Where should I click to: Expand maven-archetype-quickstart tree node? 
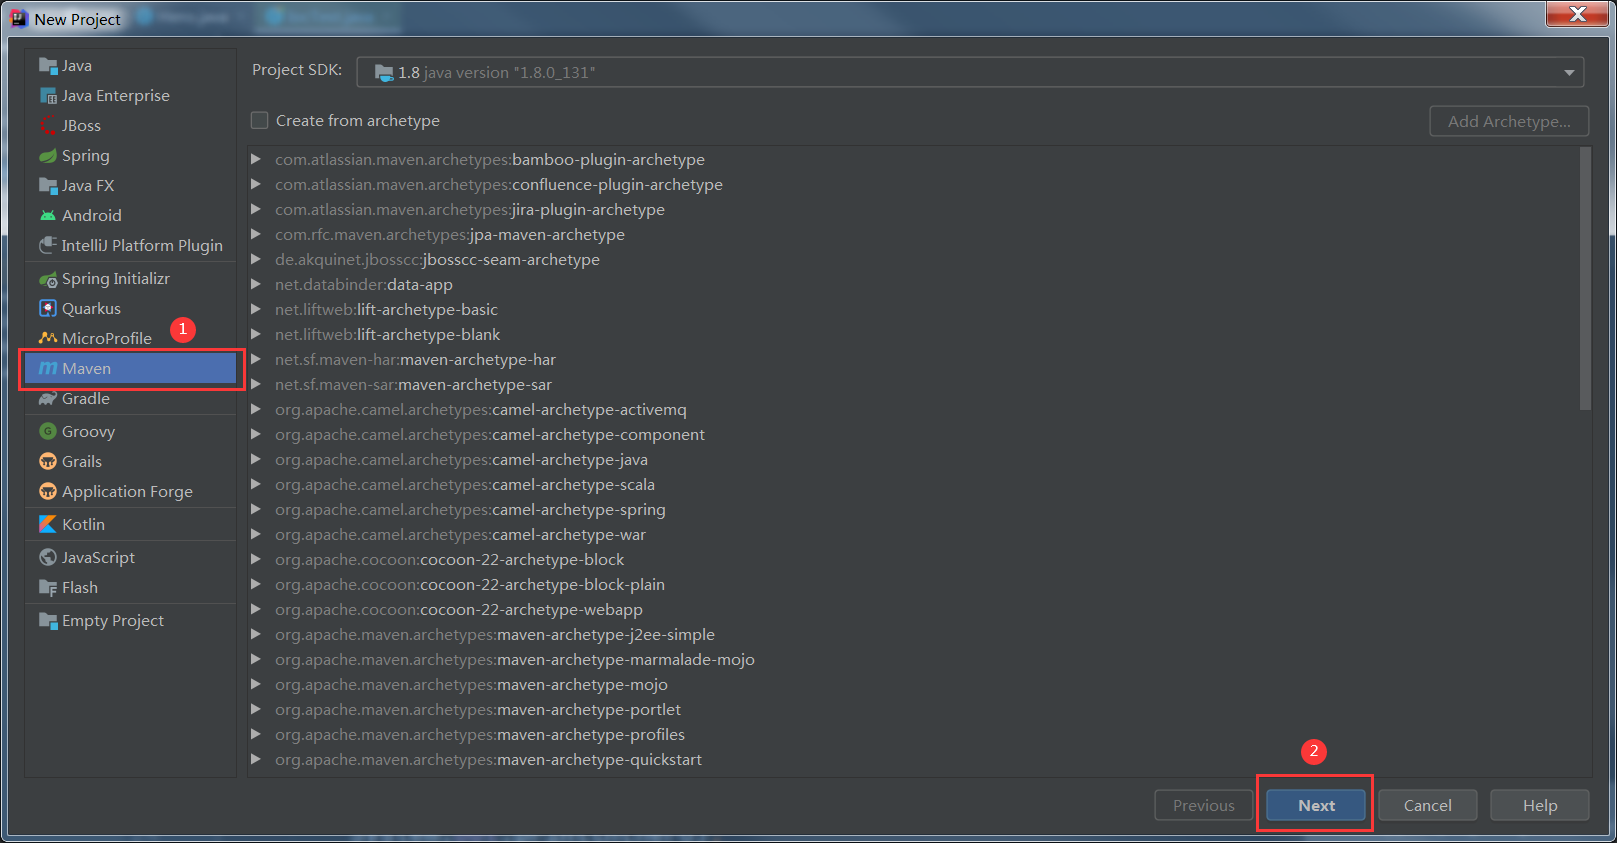[256, 759]
